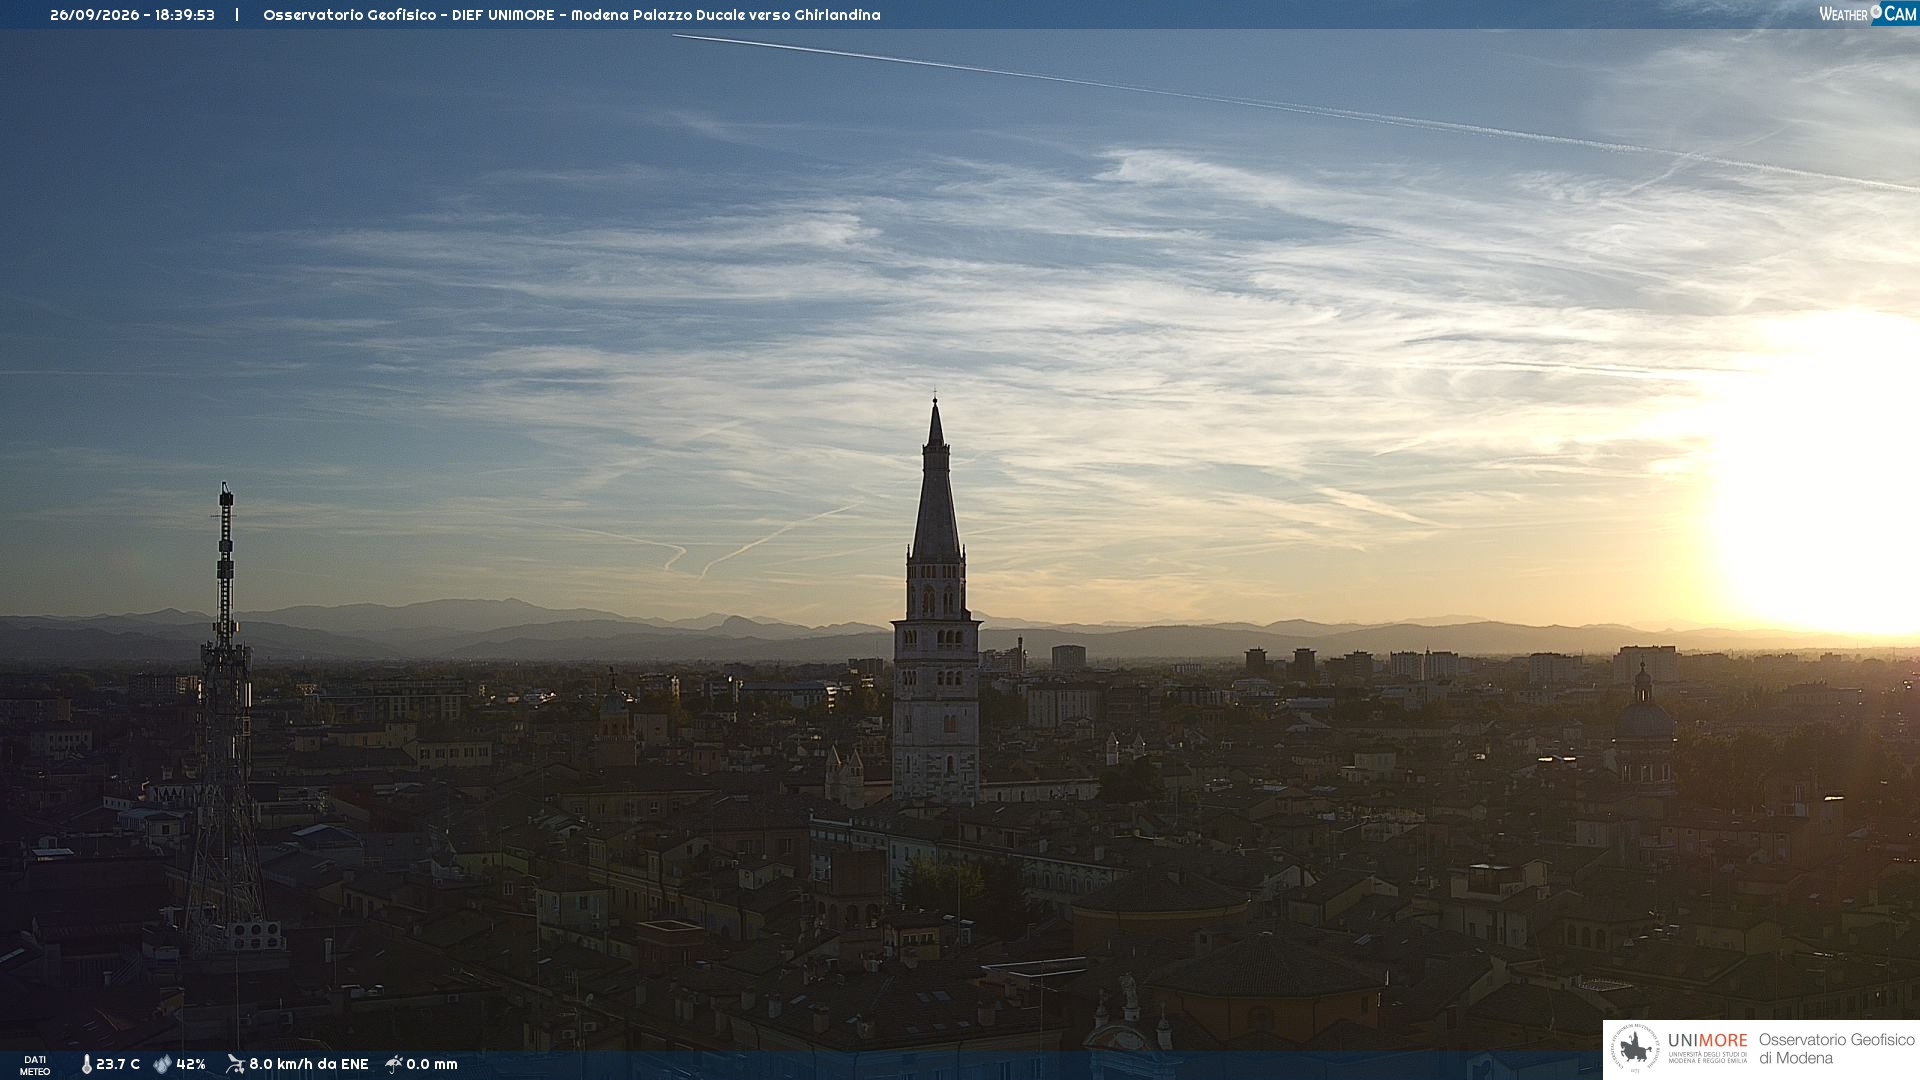The height and width of the screenshot is (1080, 1920).
Task: Select the DATI METEO label
Action: (x=35, y=1065)
